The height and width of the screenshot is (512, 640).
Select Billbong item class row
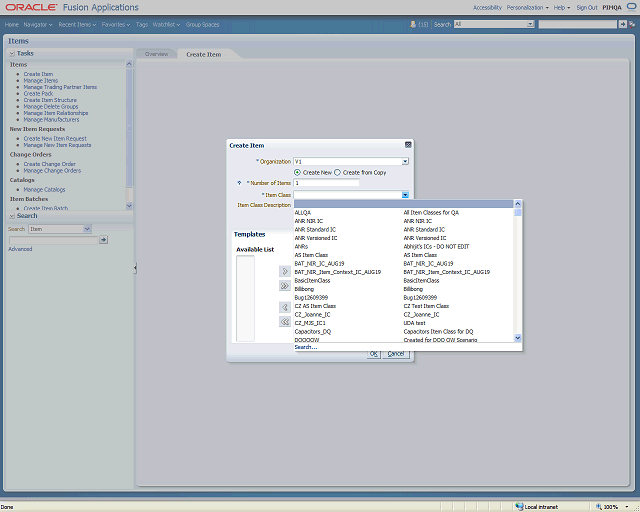pos(404,289)
